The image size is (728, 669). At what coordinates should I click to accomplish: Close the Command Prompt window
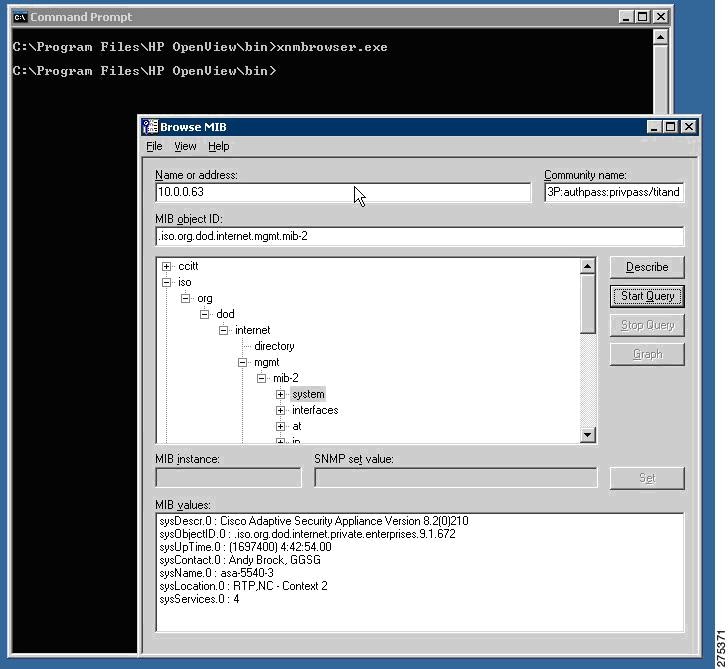661,17
